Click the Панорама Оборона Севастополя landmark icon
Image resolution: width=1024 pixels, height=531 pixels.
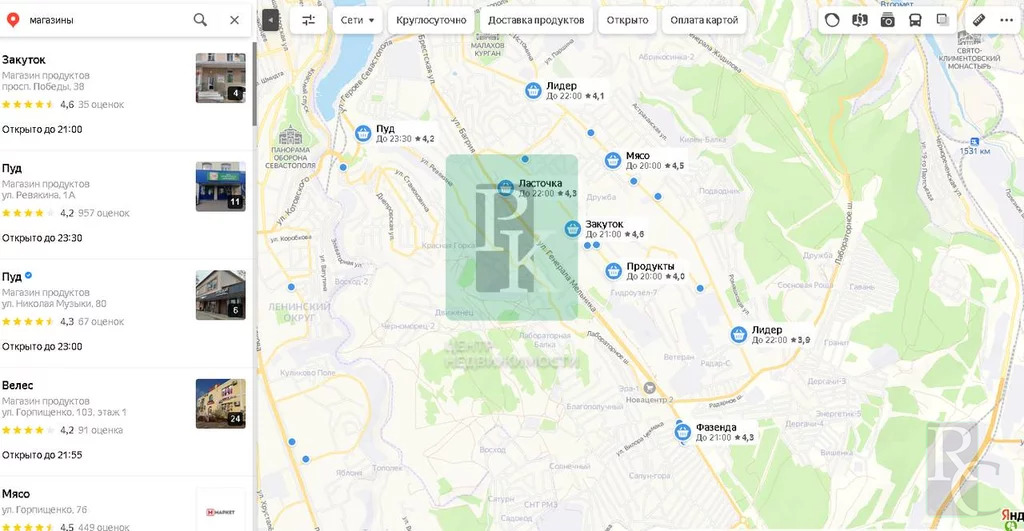[291, 136]
